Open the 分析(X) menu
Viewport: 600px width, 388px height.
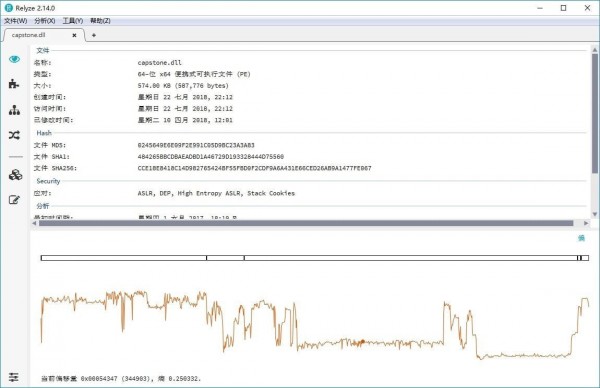click(45, 21)
